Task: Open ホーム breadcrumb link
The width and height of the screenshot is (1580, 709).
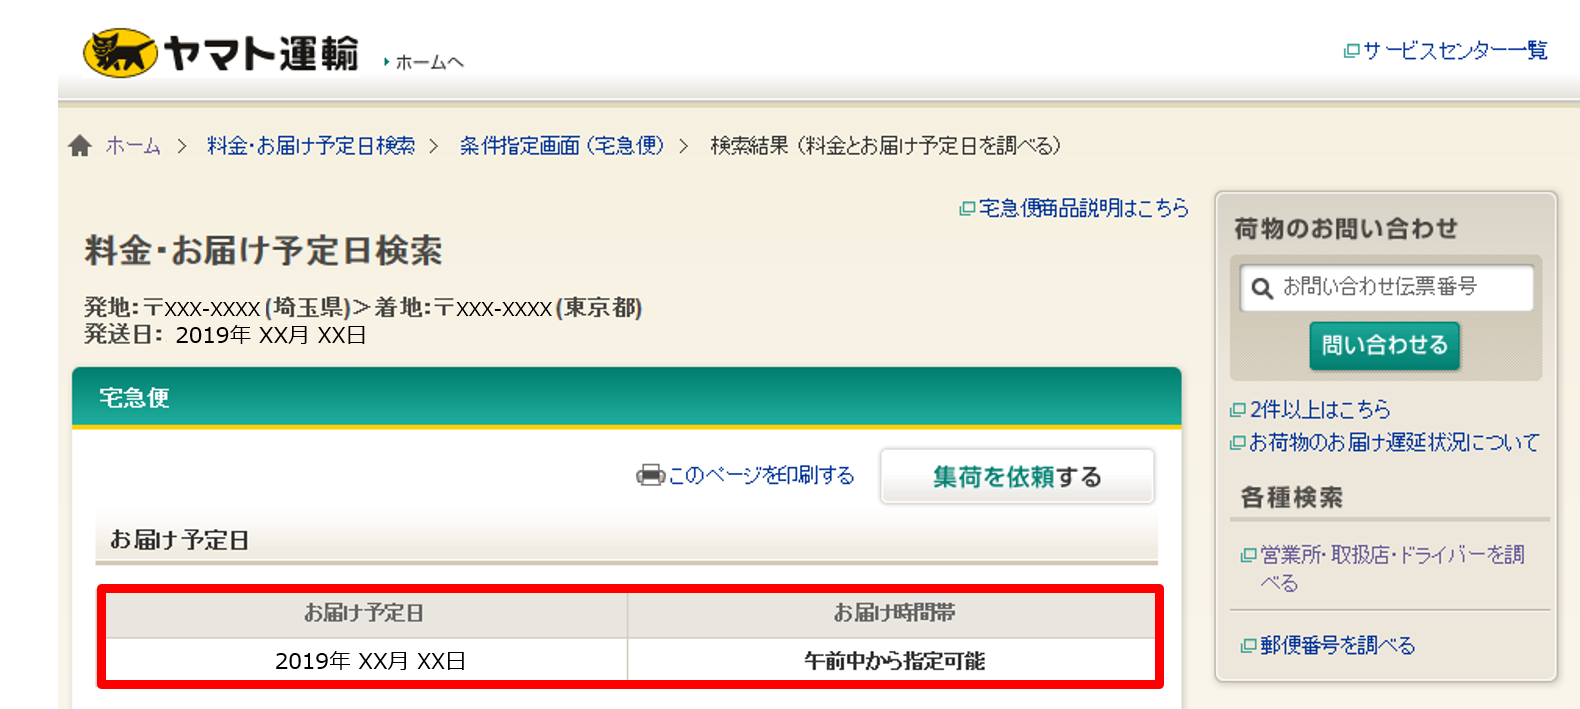Action: click(133, 146)
